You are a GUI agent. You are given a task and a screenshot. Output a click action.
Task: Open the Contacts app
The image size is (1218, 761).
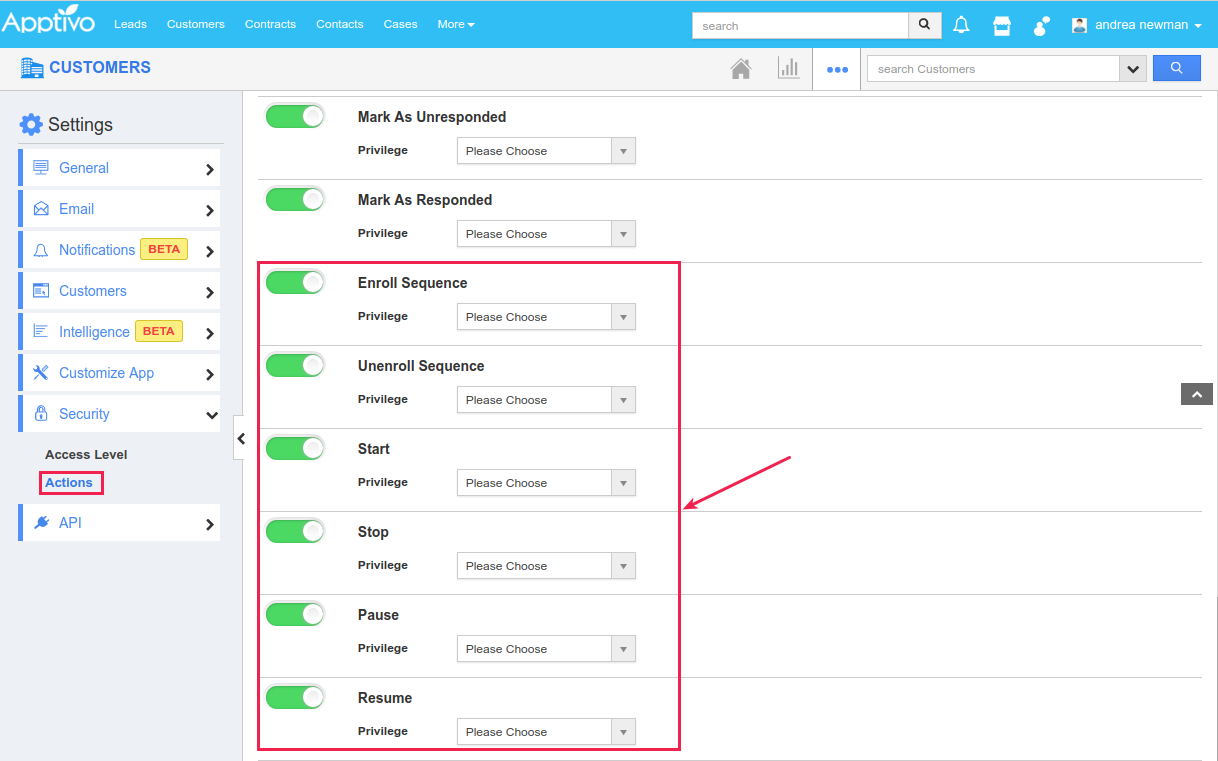click(x=340, y=24)
